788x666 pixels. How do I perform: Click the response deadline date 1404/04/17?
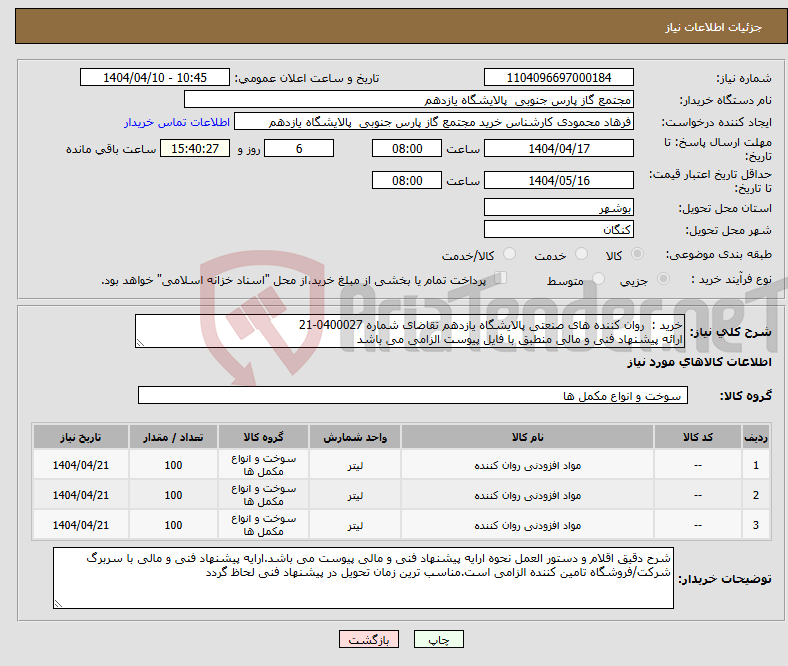pyautogui.click(x=558, y=148)
